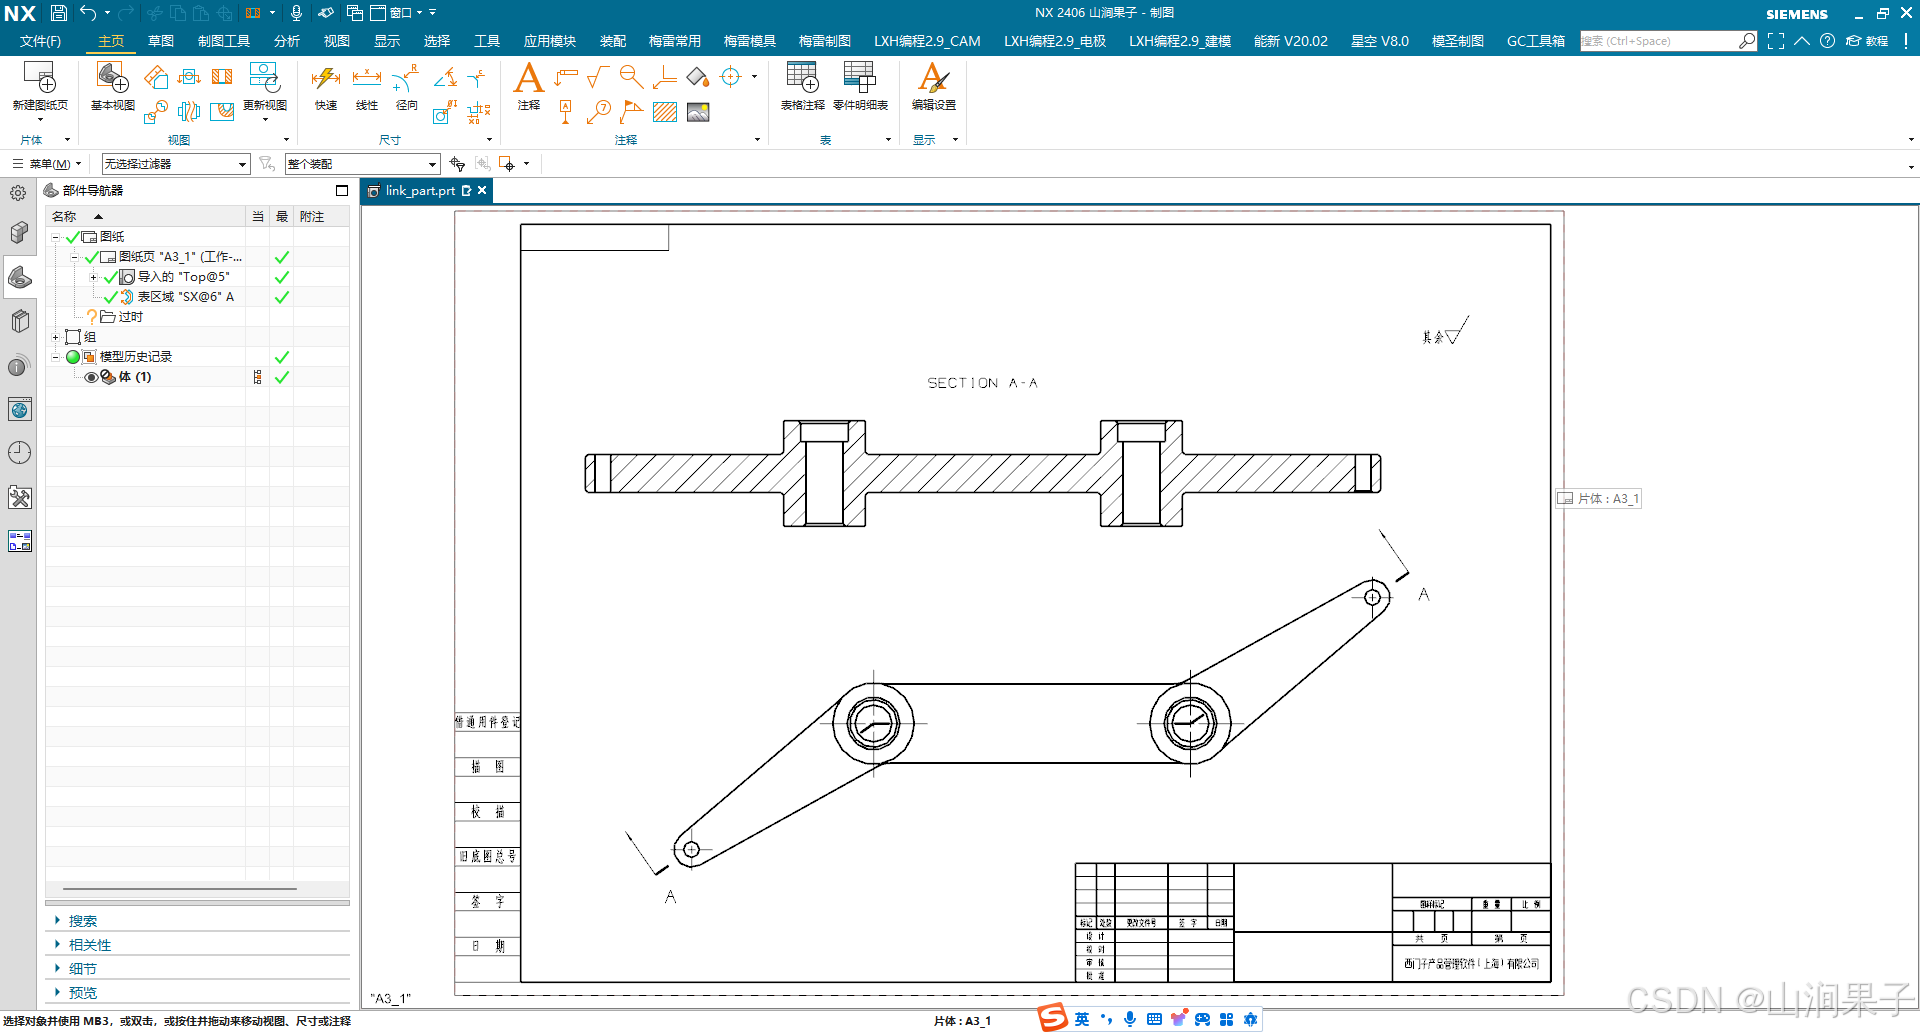The height and width of the screenshot is (1032, 1920).
Task: Toggle checkmark on 表区域 "SX@6" A
Action: point(110,297)
